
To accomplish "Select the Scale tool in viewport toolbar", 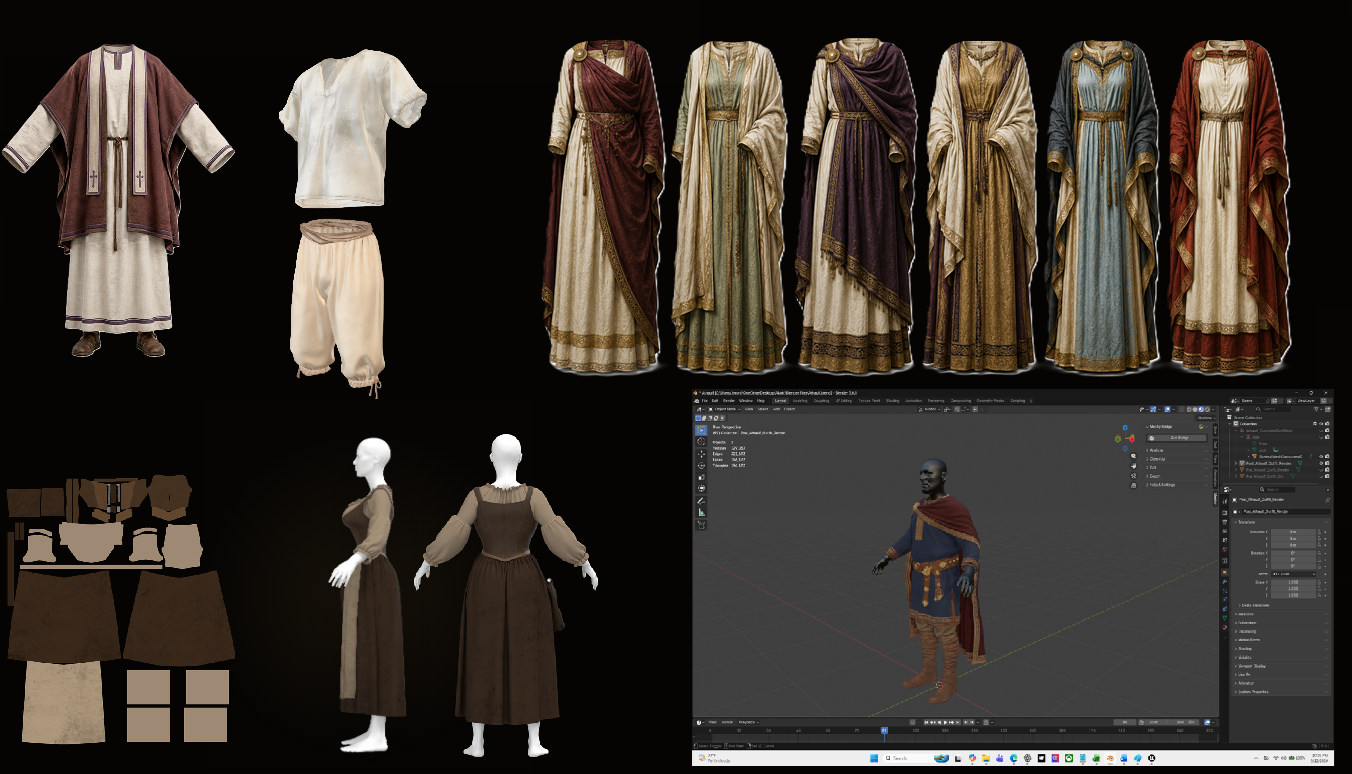I will click(x=701, y=477).
